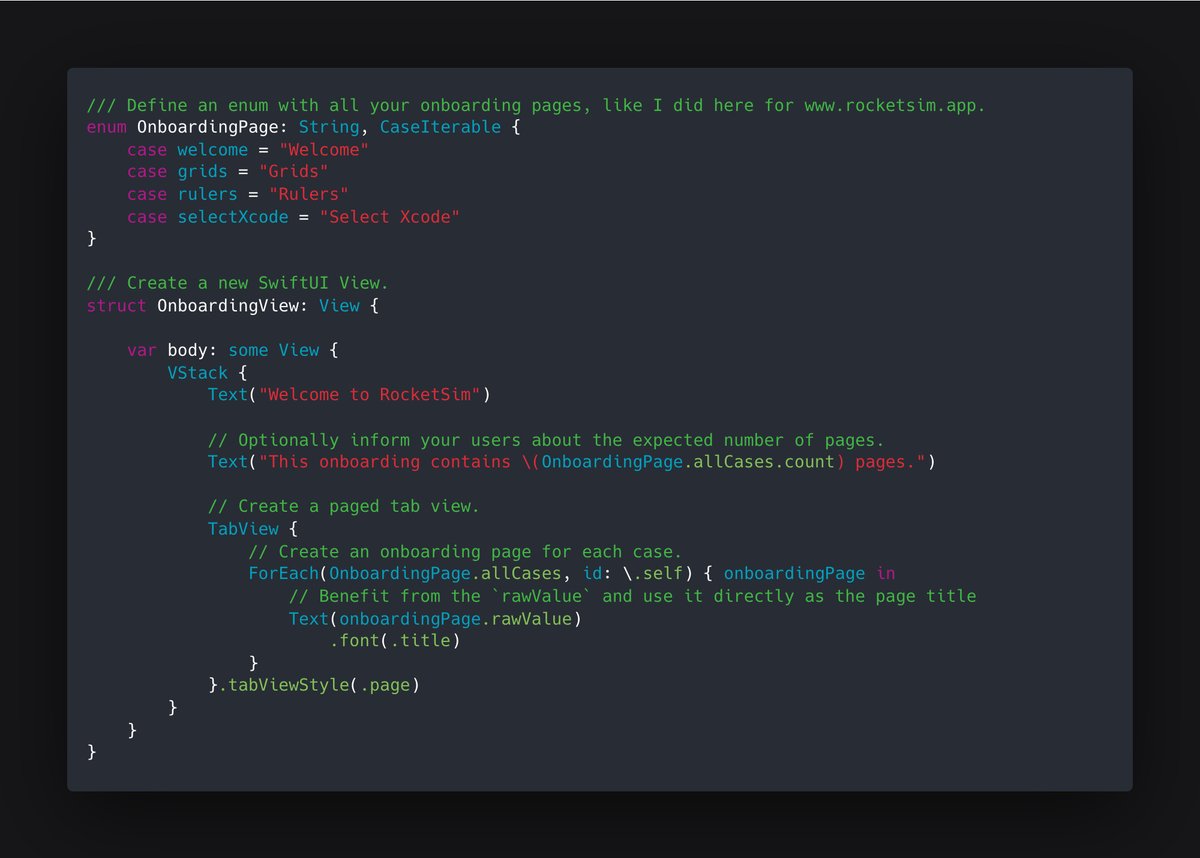Image resolution: width=1200 pixels, height=858 pixels.
Task: Click the "Create a new SwiftUI View" comment
Action: (238, 283)
